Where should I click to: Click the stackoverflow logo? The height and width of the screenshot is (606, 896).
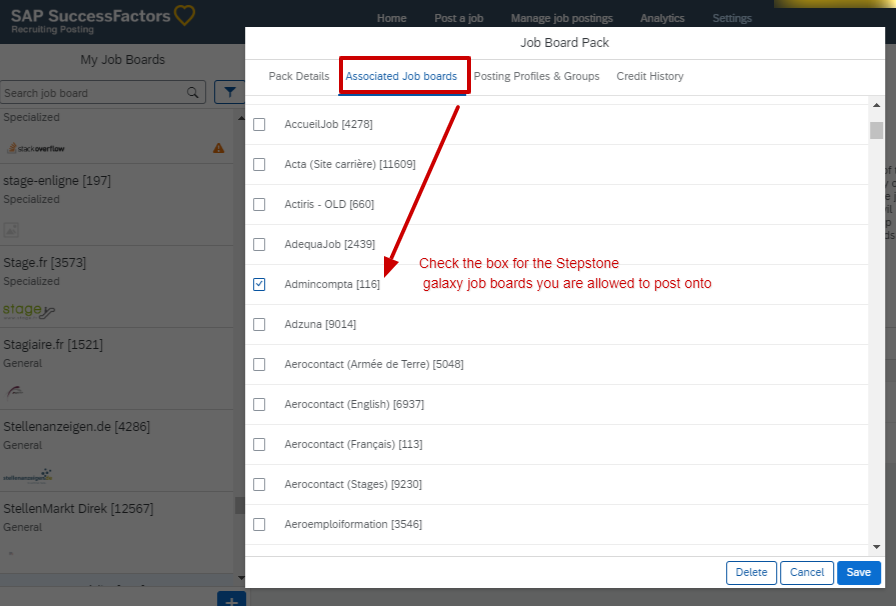click(x=35, y=149)
